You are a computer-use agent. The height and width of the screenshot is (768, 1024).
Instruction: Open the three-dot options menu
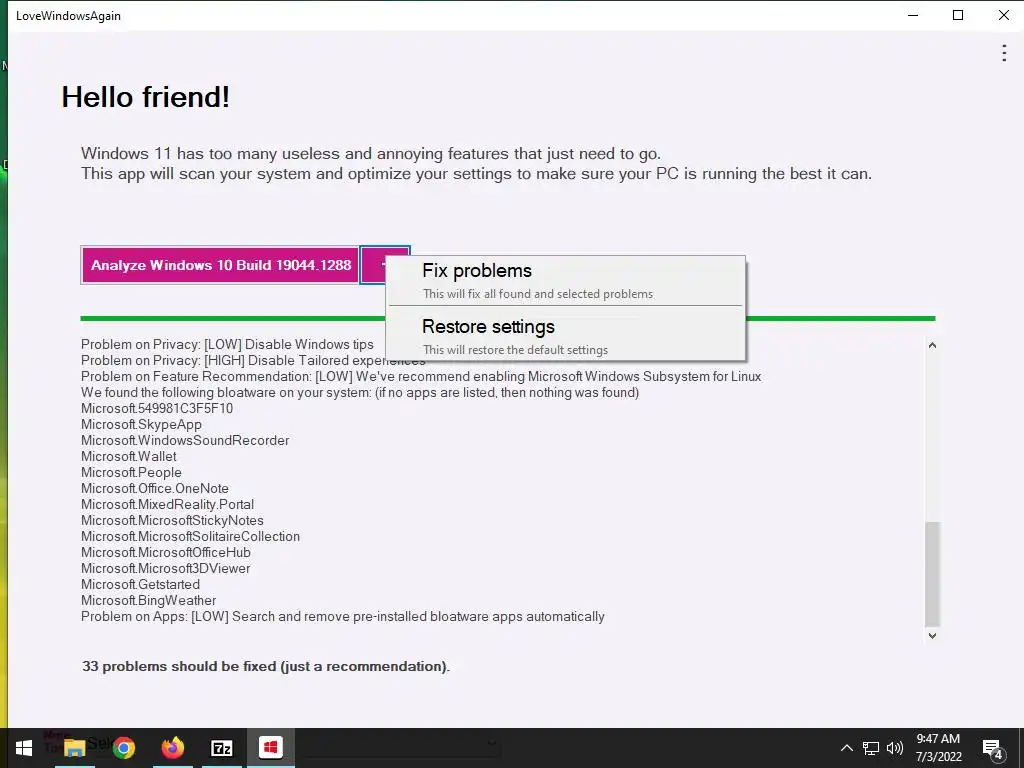(1004, 53)
